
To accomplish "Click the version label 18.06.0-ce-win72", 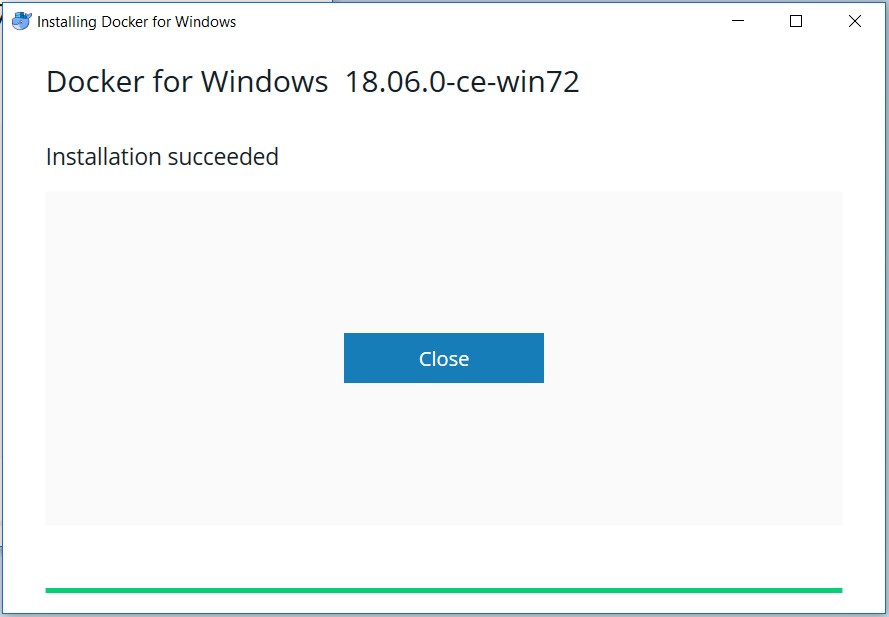I will 462,82.
